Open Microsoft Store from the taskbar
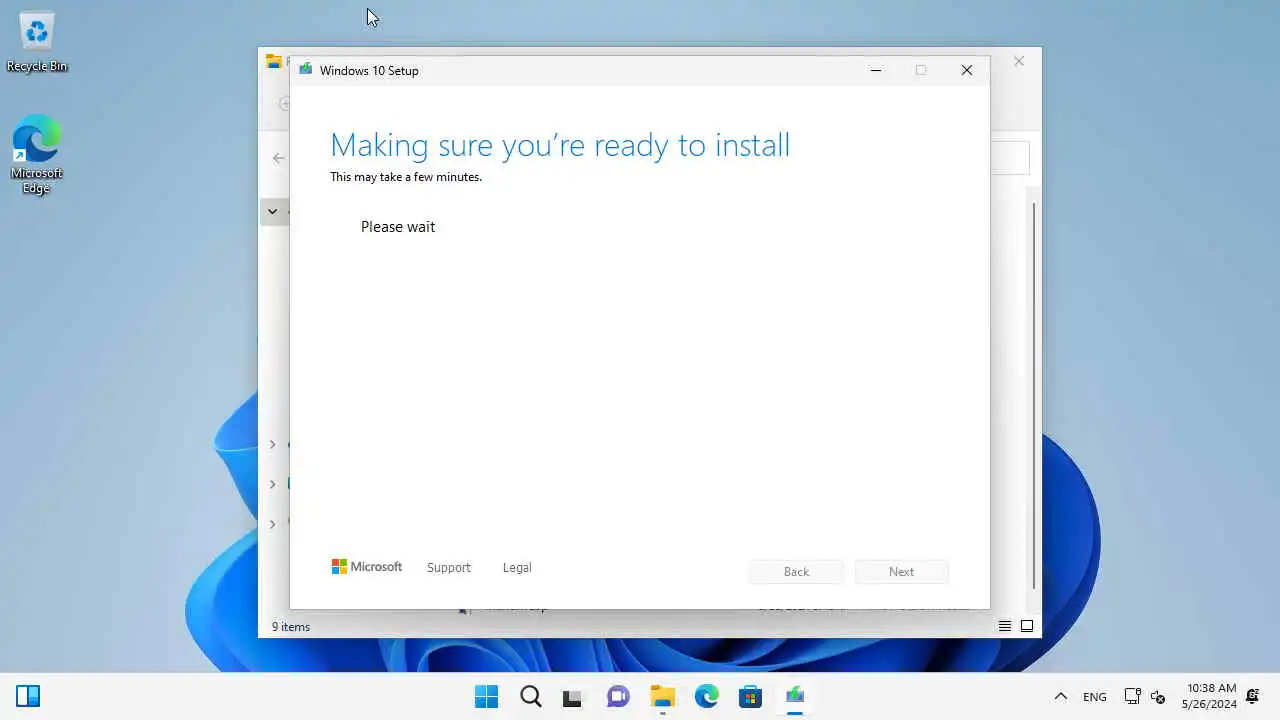The height and width of the screenshot is (720, 1280). coord(750,697)
